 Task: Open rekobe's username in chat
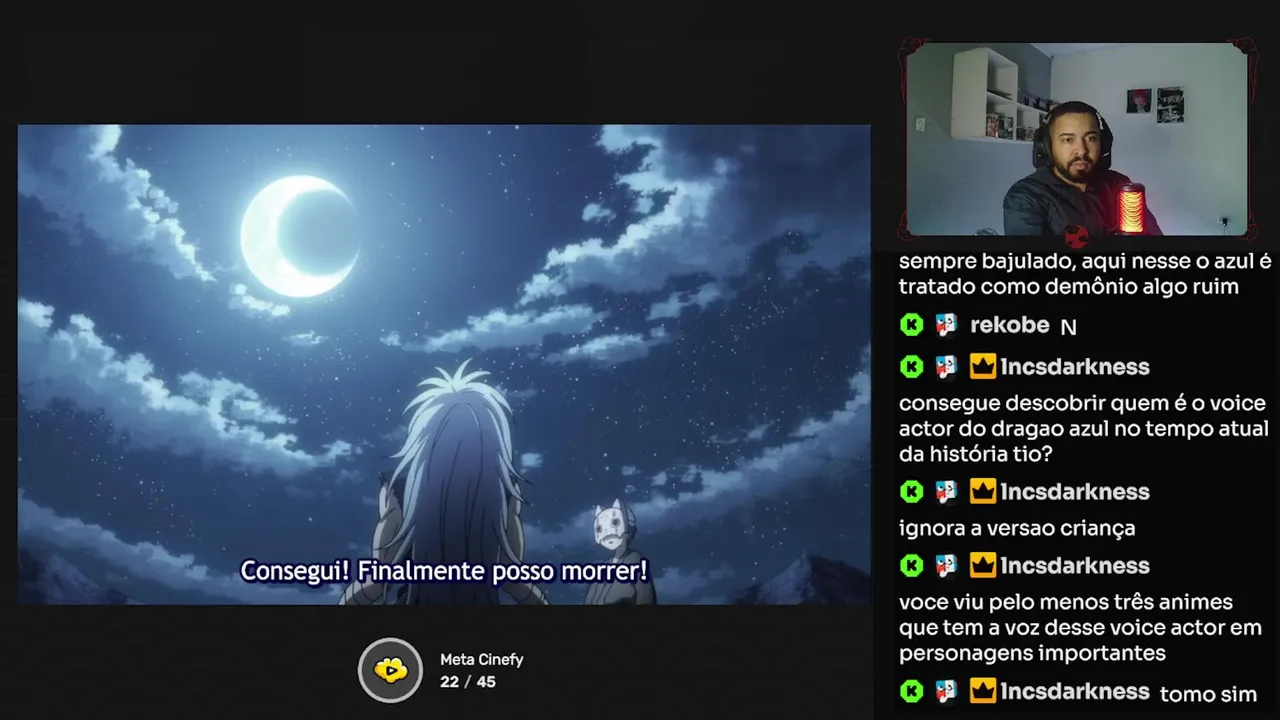coord(1010,325)
